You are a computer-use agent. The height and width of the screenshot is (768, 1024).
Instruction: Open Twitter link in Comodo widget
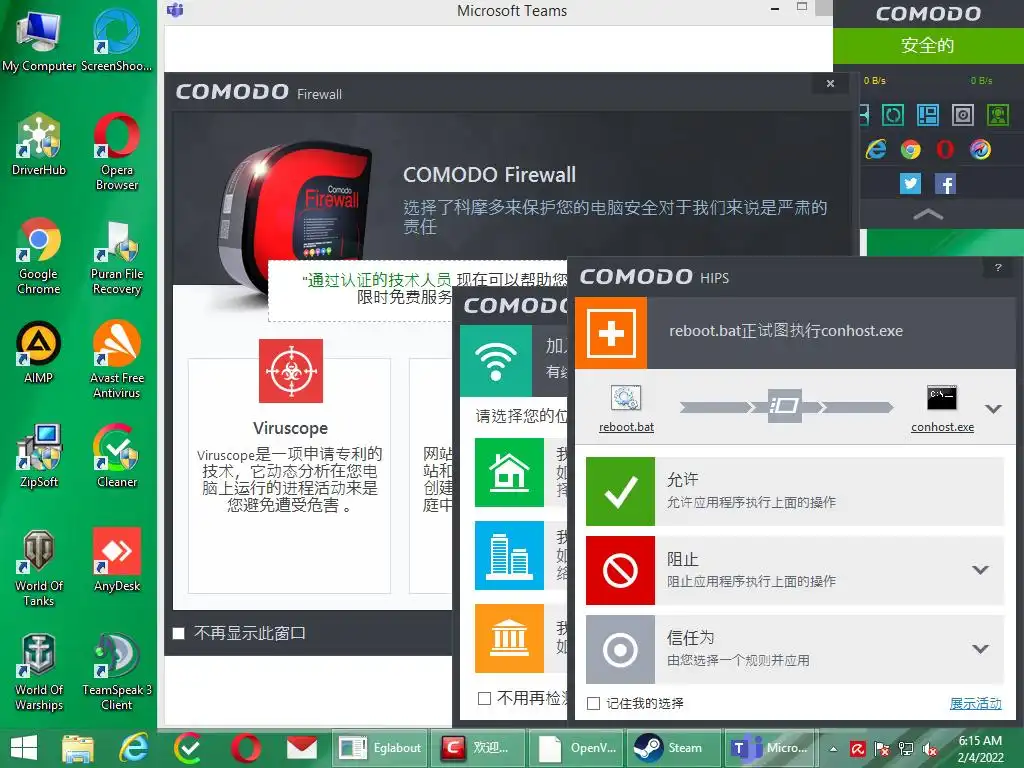[x=910, y=184]
